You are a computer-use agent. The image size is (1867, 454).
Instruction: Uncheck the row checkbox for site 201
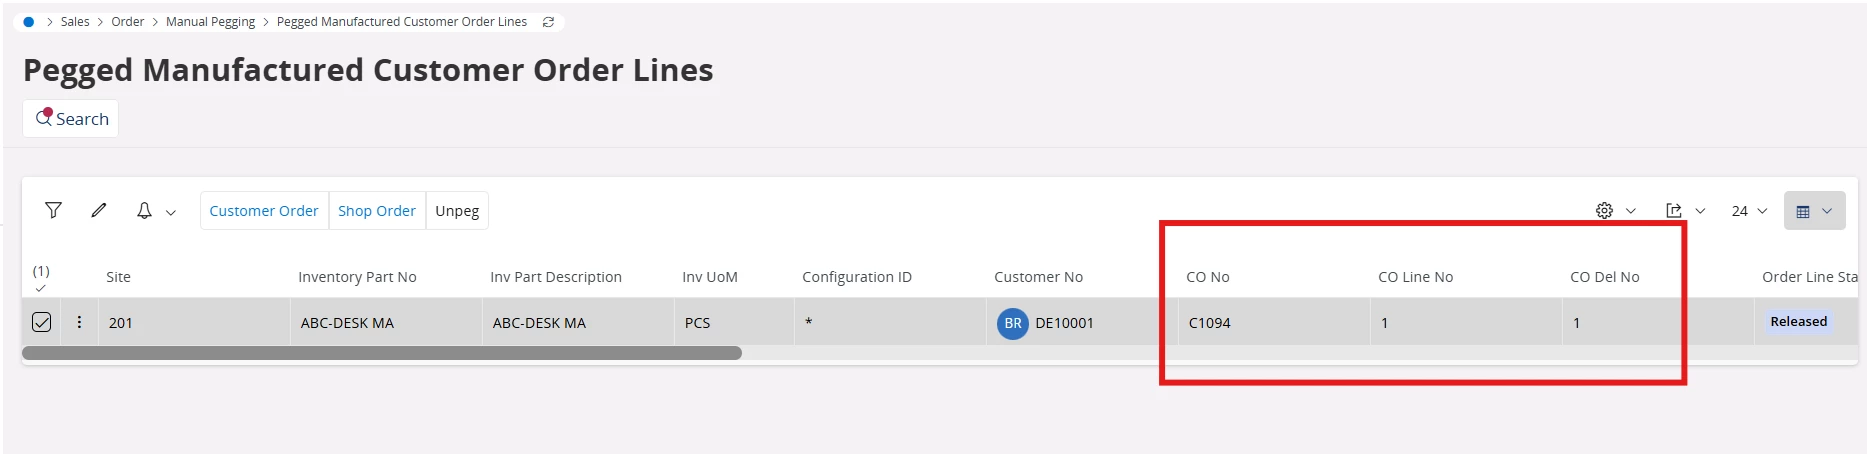42,322
